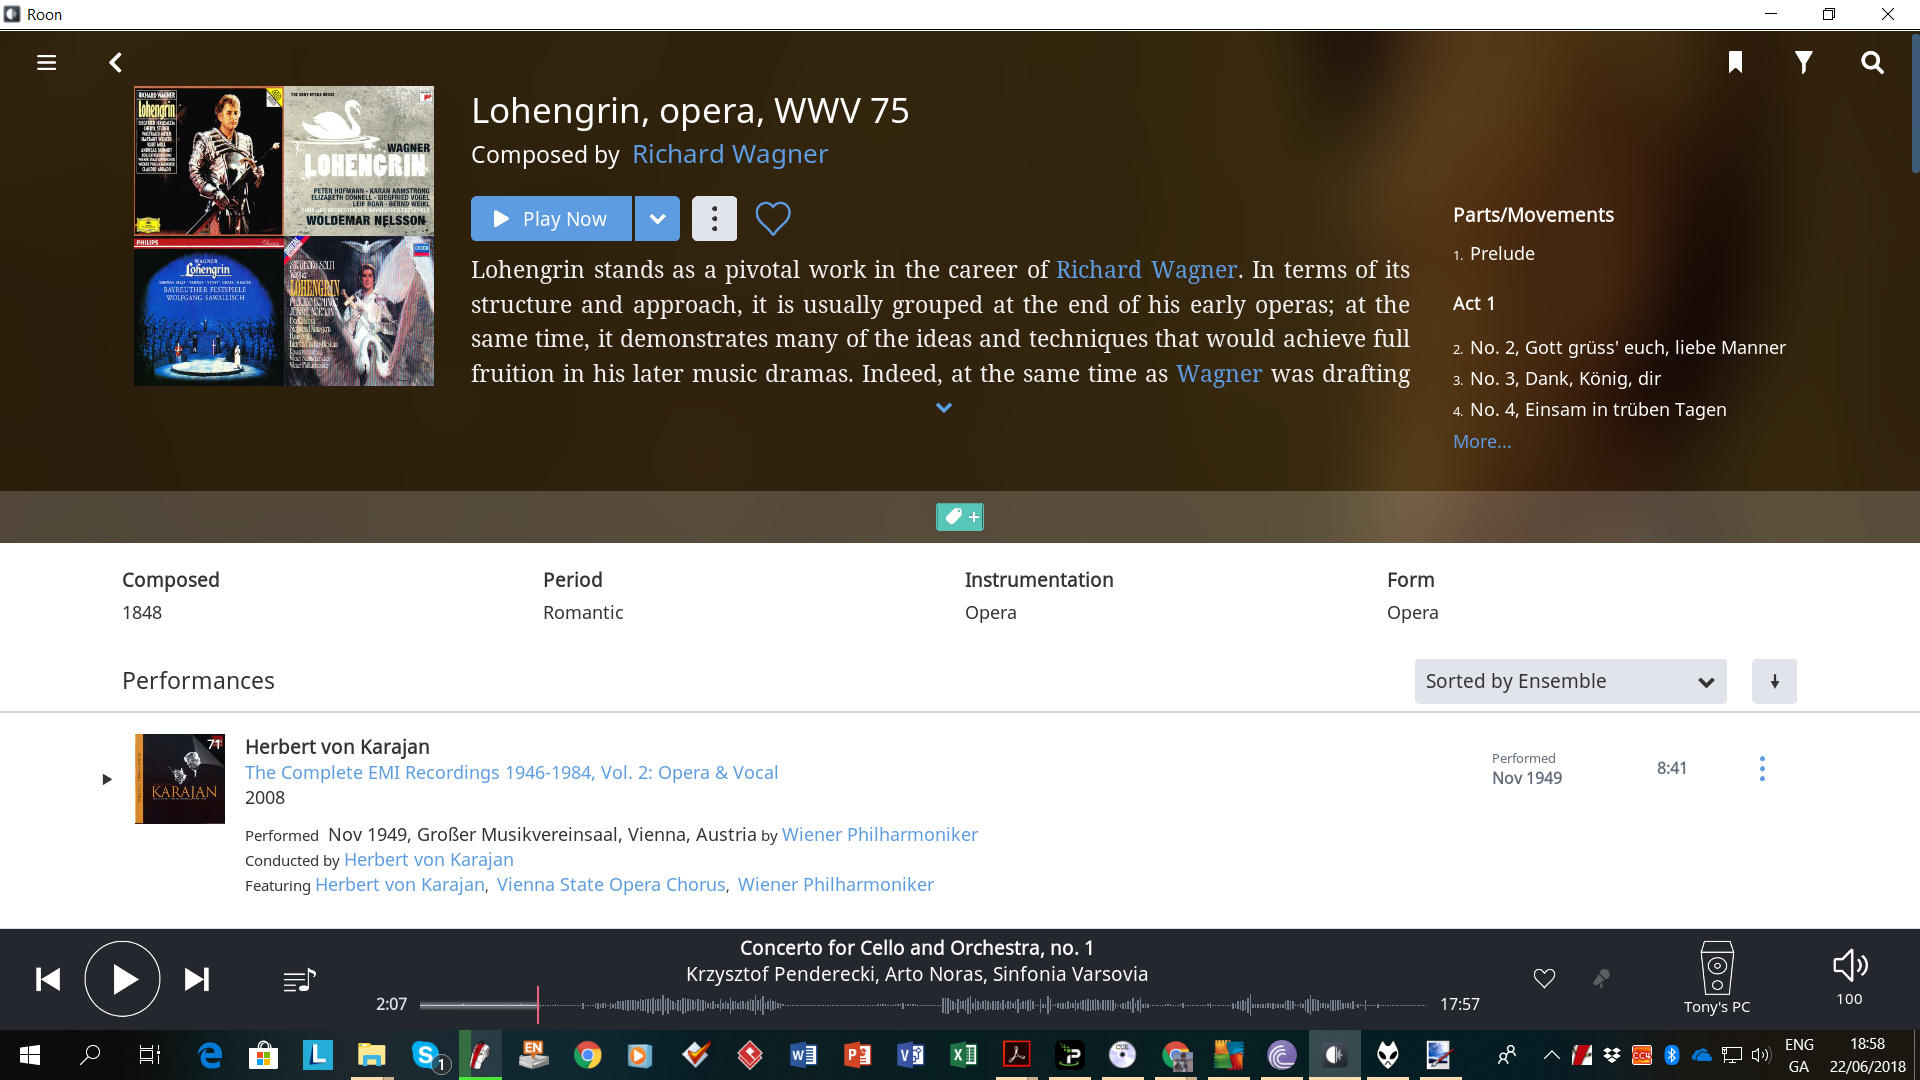Open the Complete EMI Recordings album link

pos(511,772)
